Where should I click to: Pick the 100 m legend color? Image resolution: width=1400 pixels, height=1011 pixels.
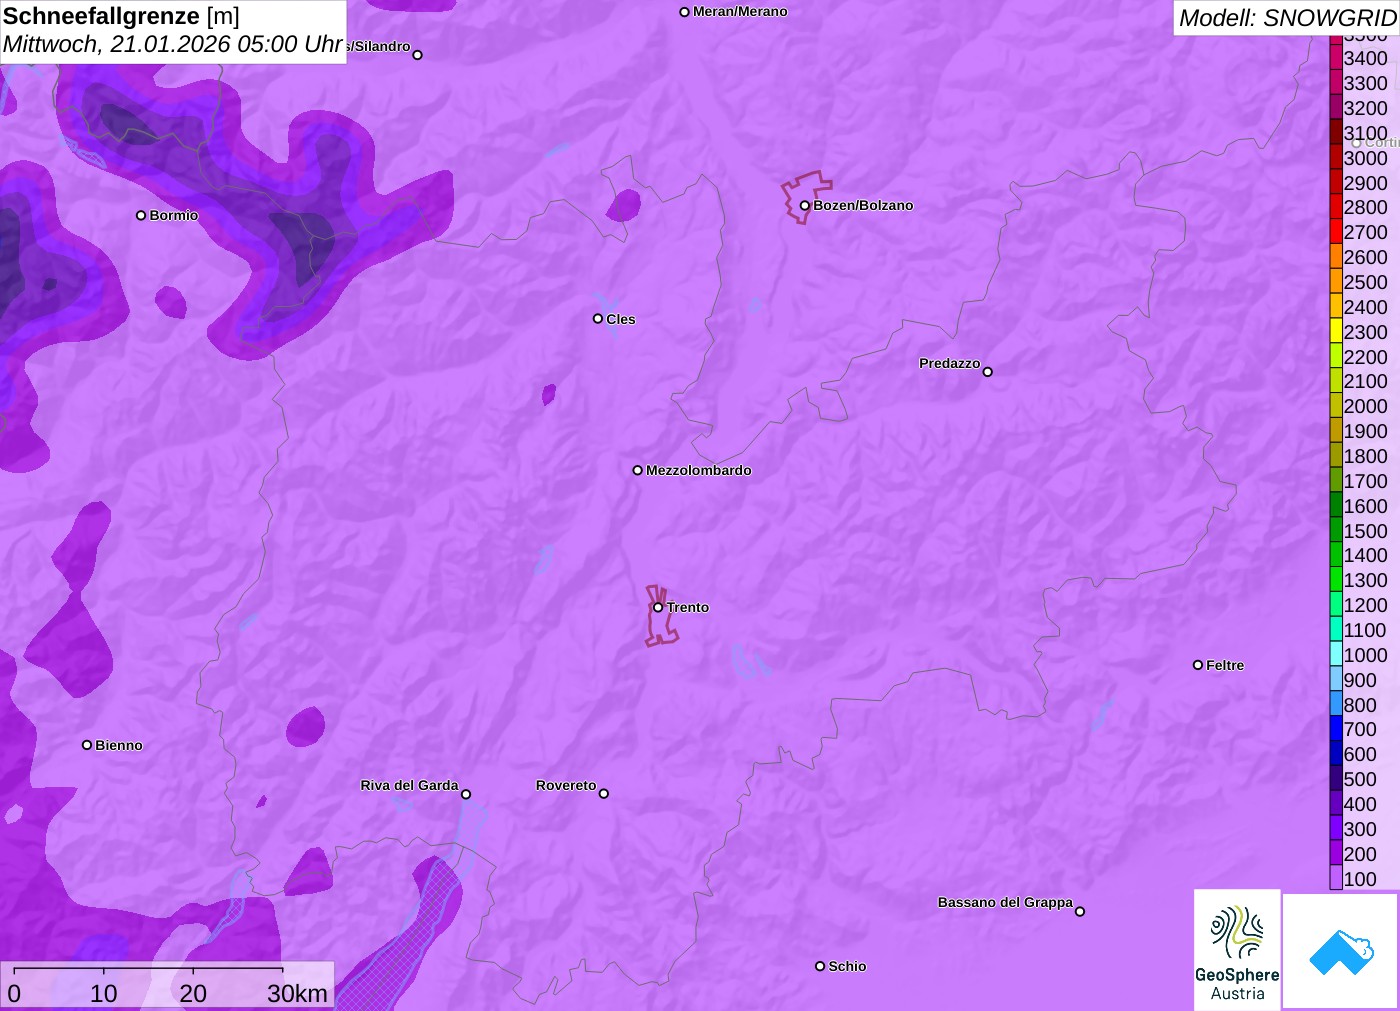tap(1336, 879)
